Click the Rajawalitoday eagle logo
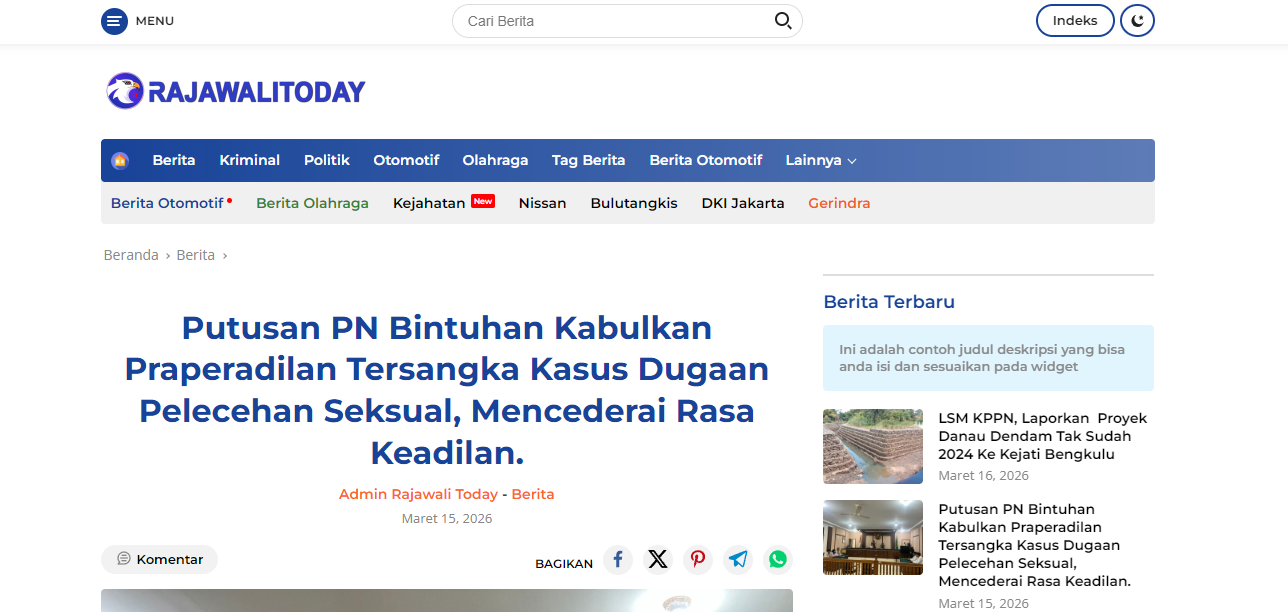Screen dimensions: 1288x612 point(124,90)
